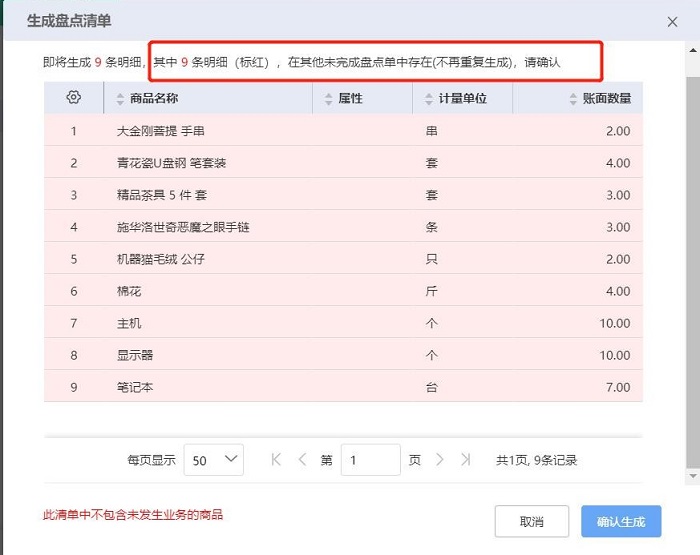Image resolution: width=700 pixels, height=555 pixels.
Task: Select row 精品茶具 5 件 套
Action: click(343, 195)
